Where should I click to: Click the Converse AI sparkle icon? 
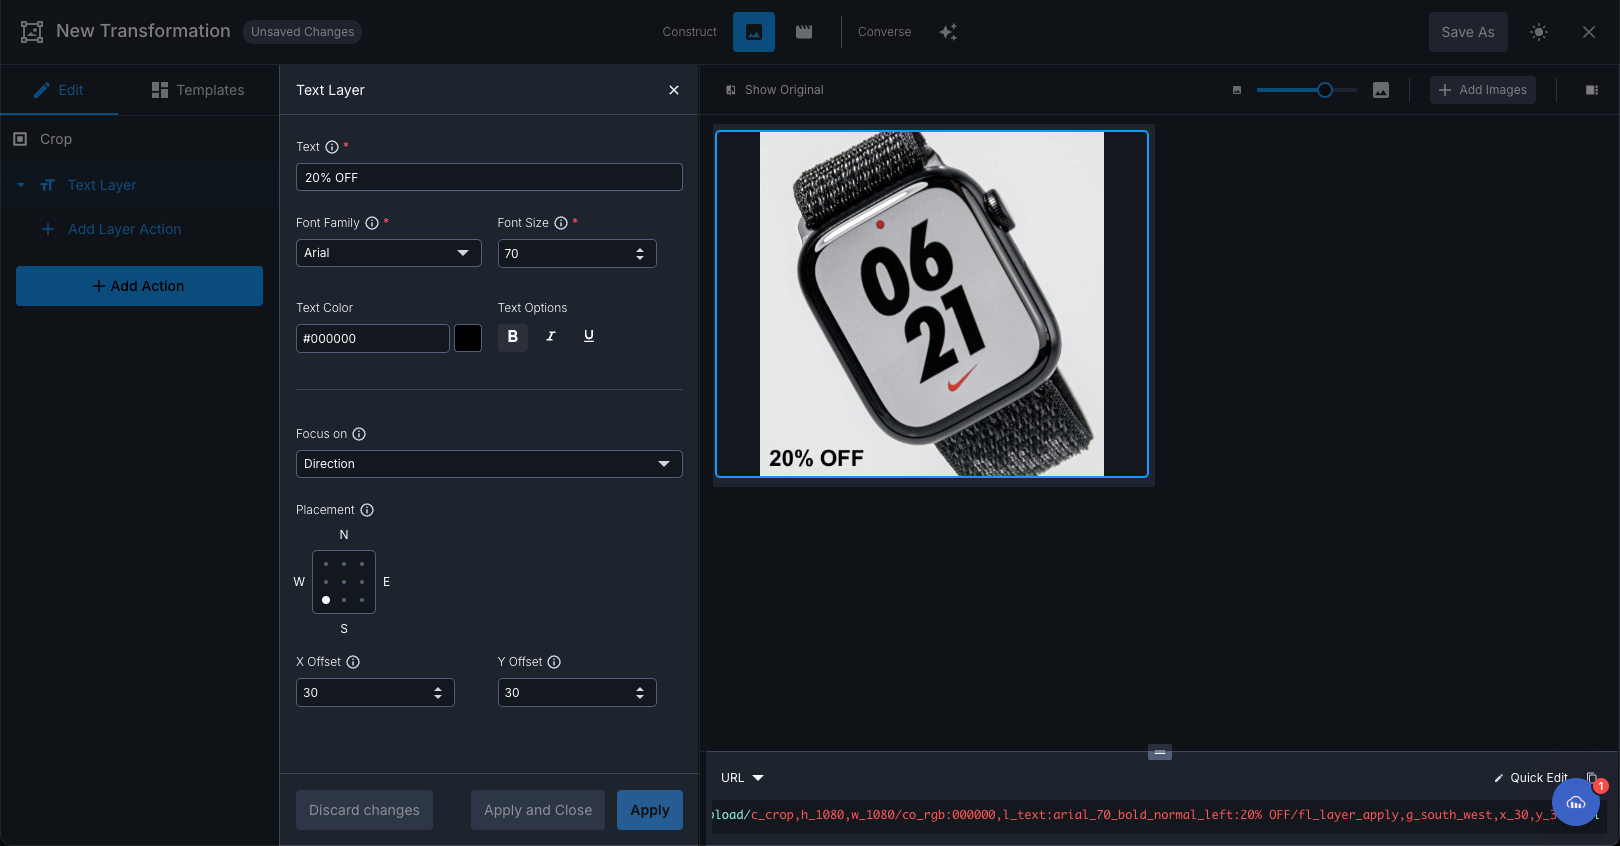948,32
